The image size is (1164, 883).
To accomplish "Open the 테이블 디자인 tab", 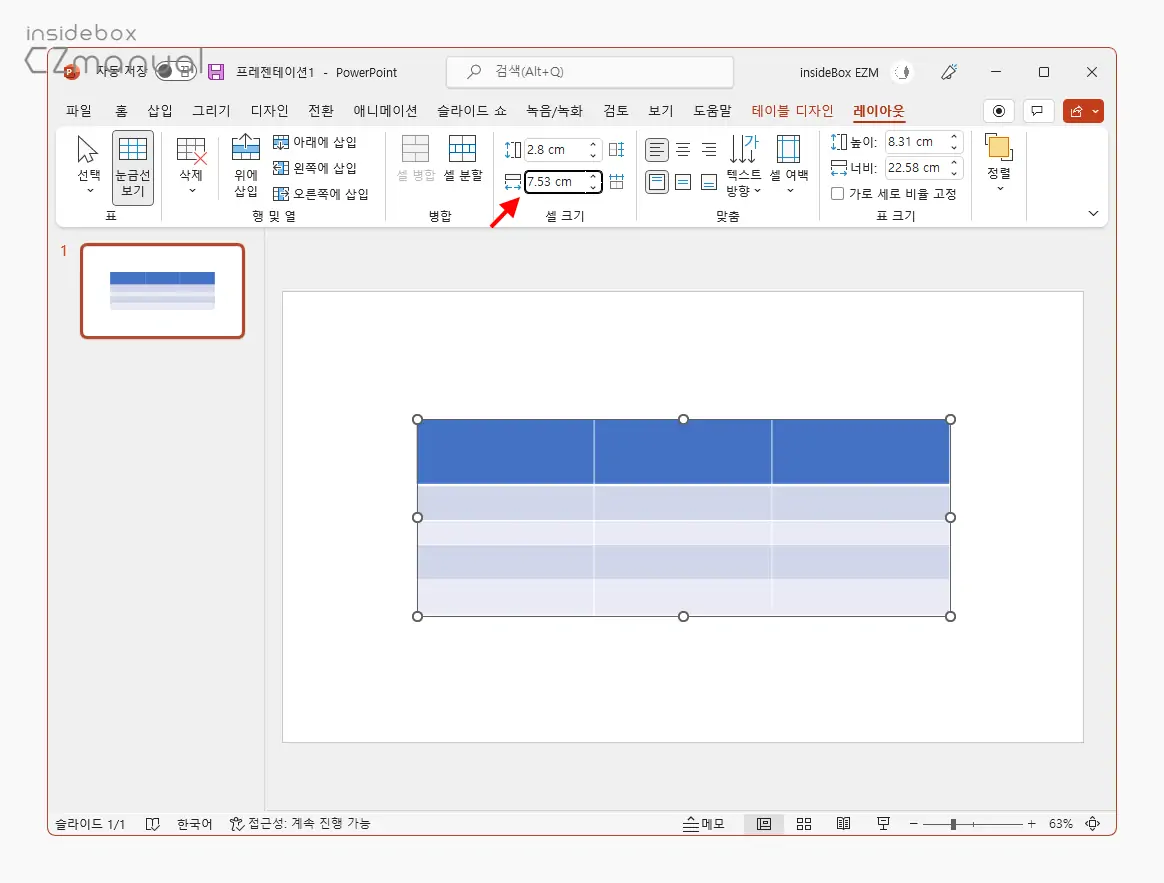I will [792, 111].
